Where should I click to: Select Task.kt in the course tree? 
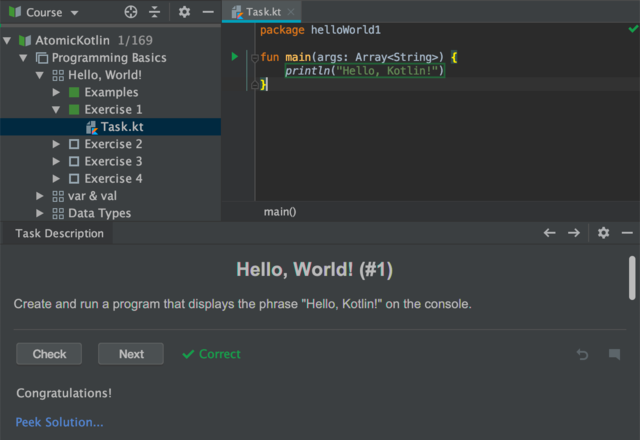pyautogui.click(x=110, y=127)
